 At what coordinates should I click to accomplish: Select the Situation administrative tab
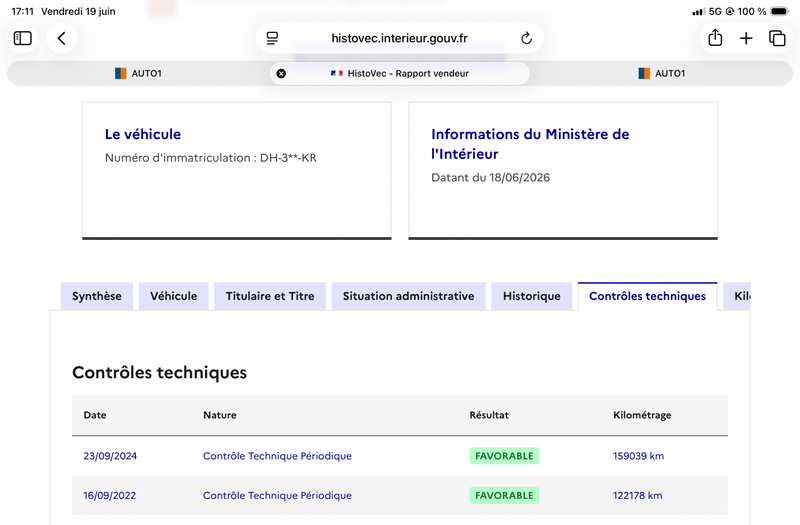point(408,296)
